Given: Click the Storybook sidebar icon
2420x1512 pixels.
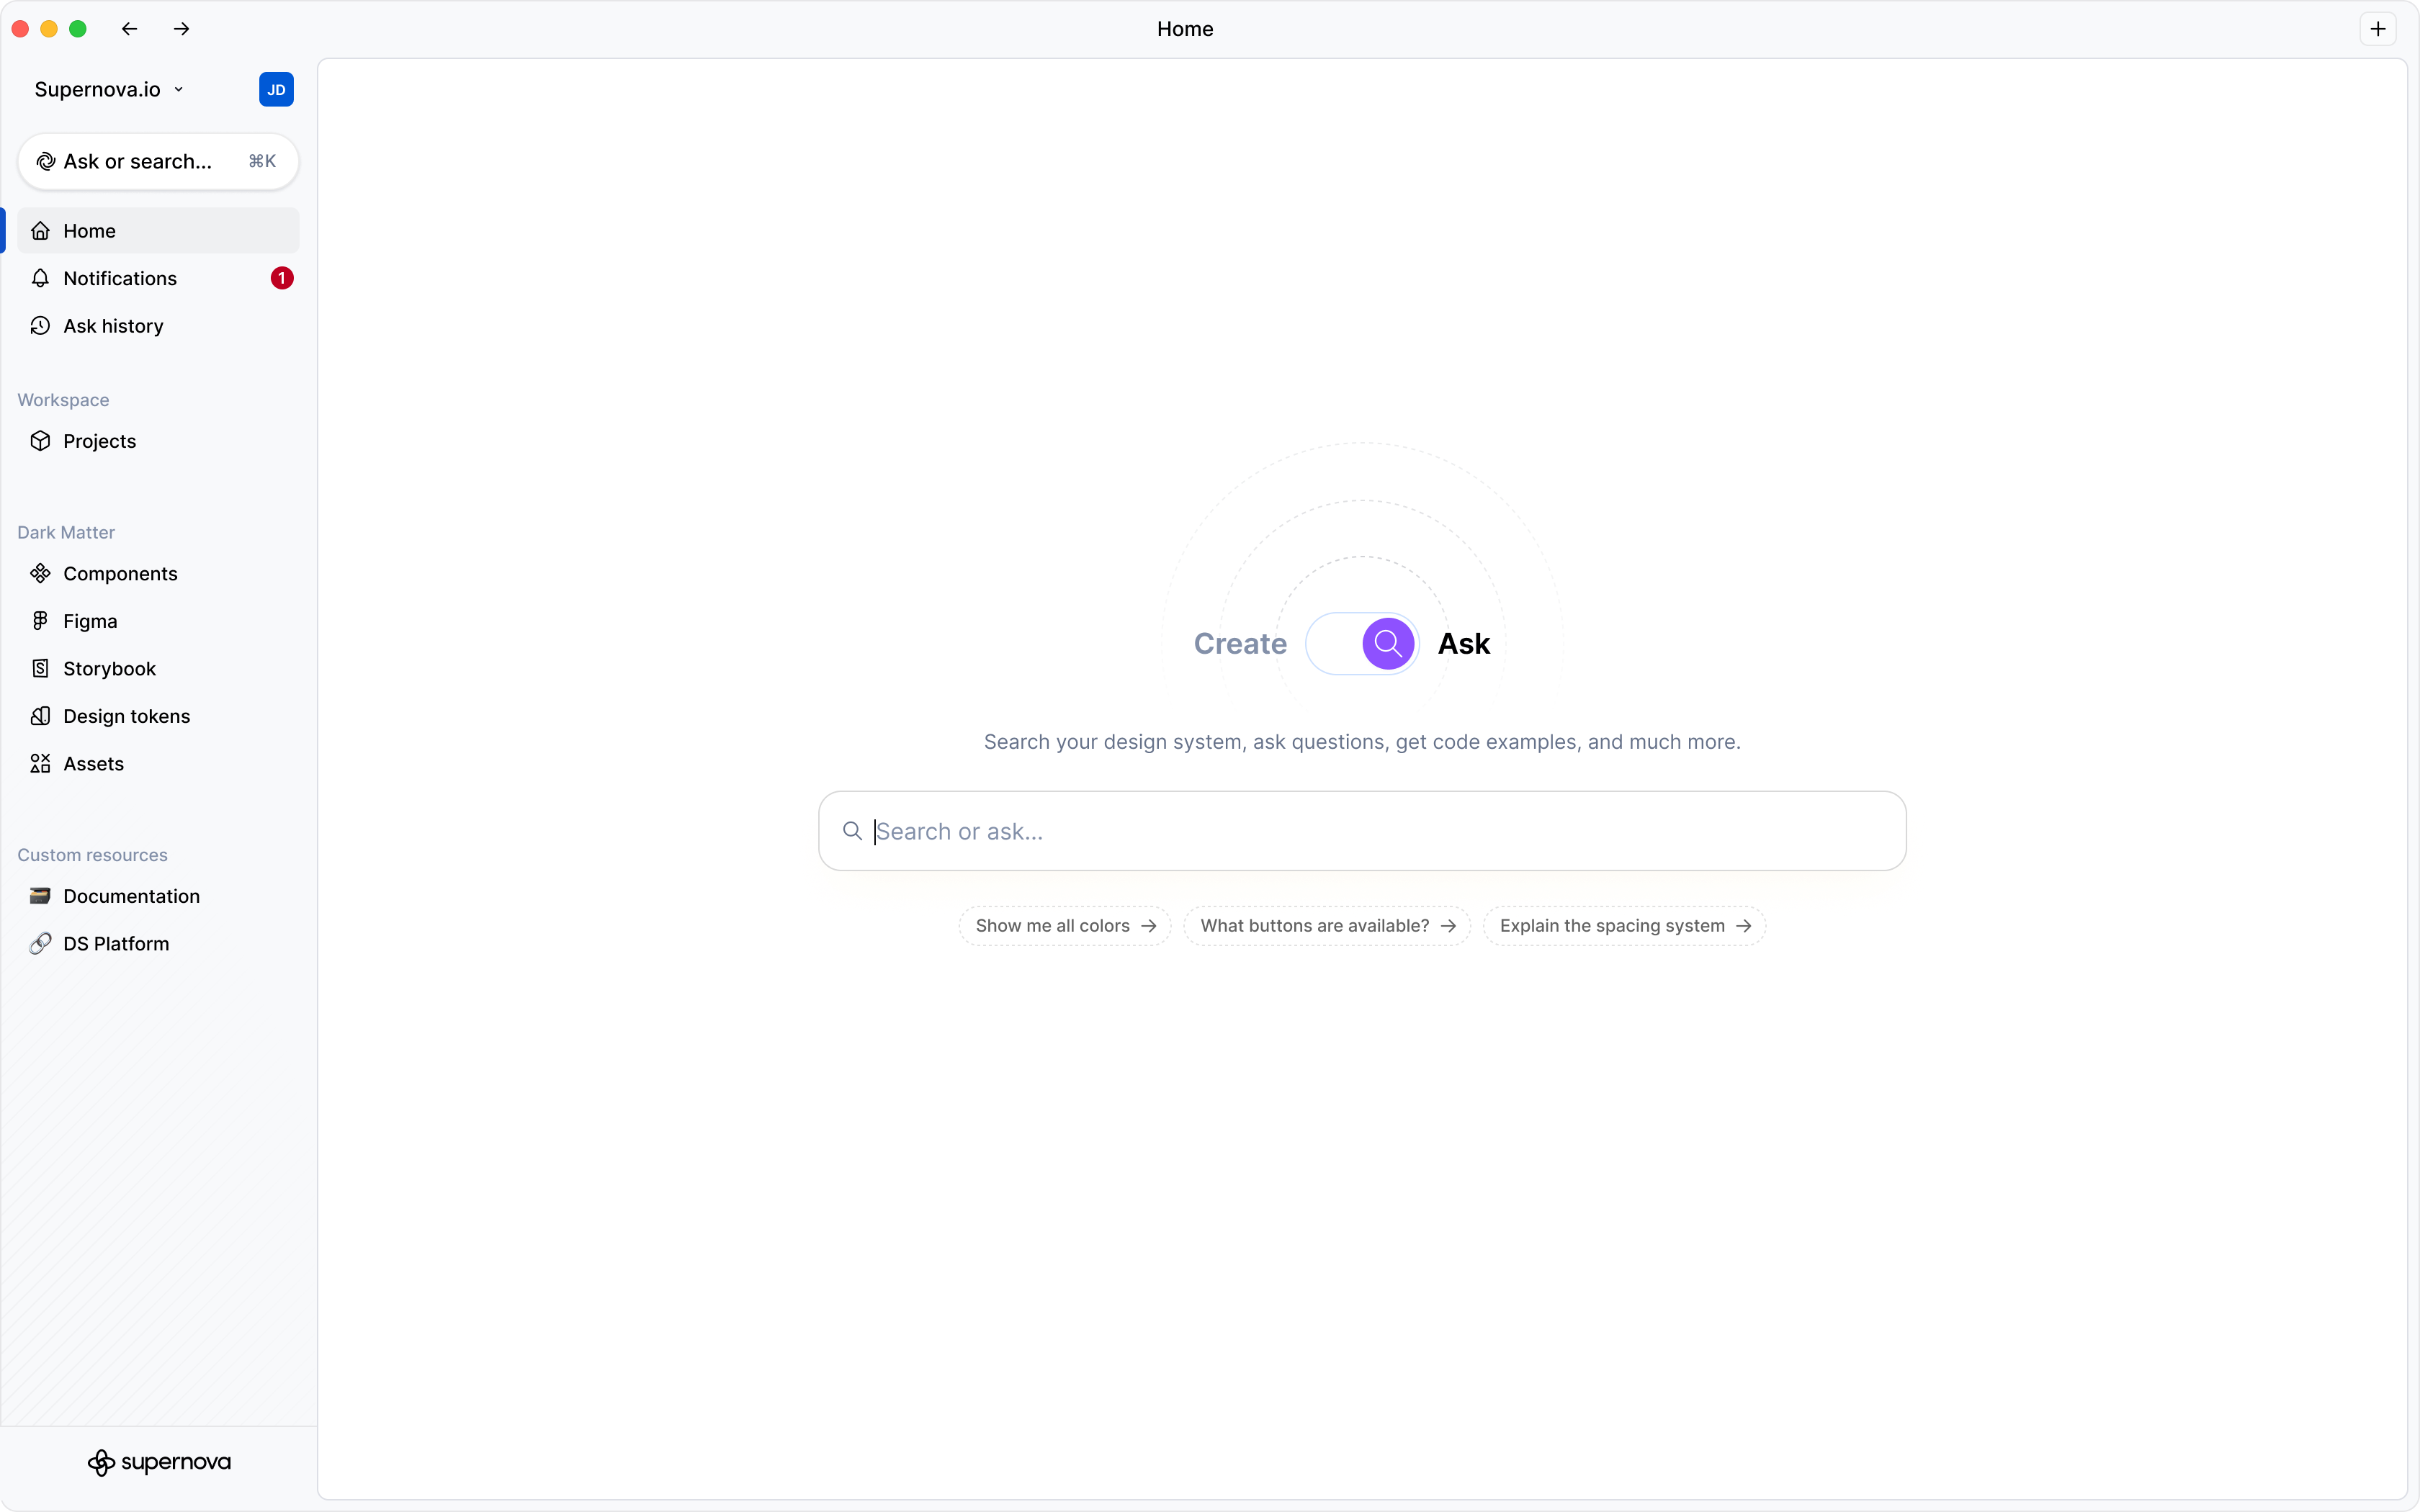Looking at the screenshot, I should pos(40,668).
